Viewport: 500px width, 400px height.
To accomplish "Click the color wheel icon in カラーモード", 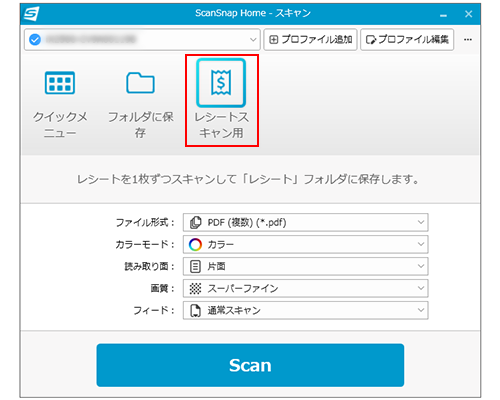I will [195, 244].
